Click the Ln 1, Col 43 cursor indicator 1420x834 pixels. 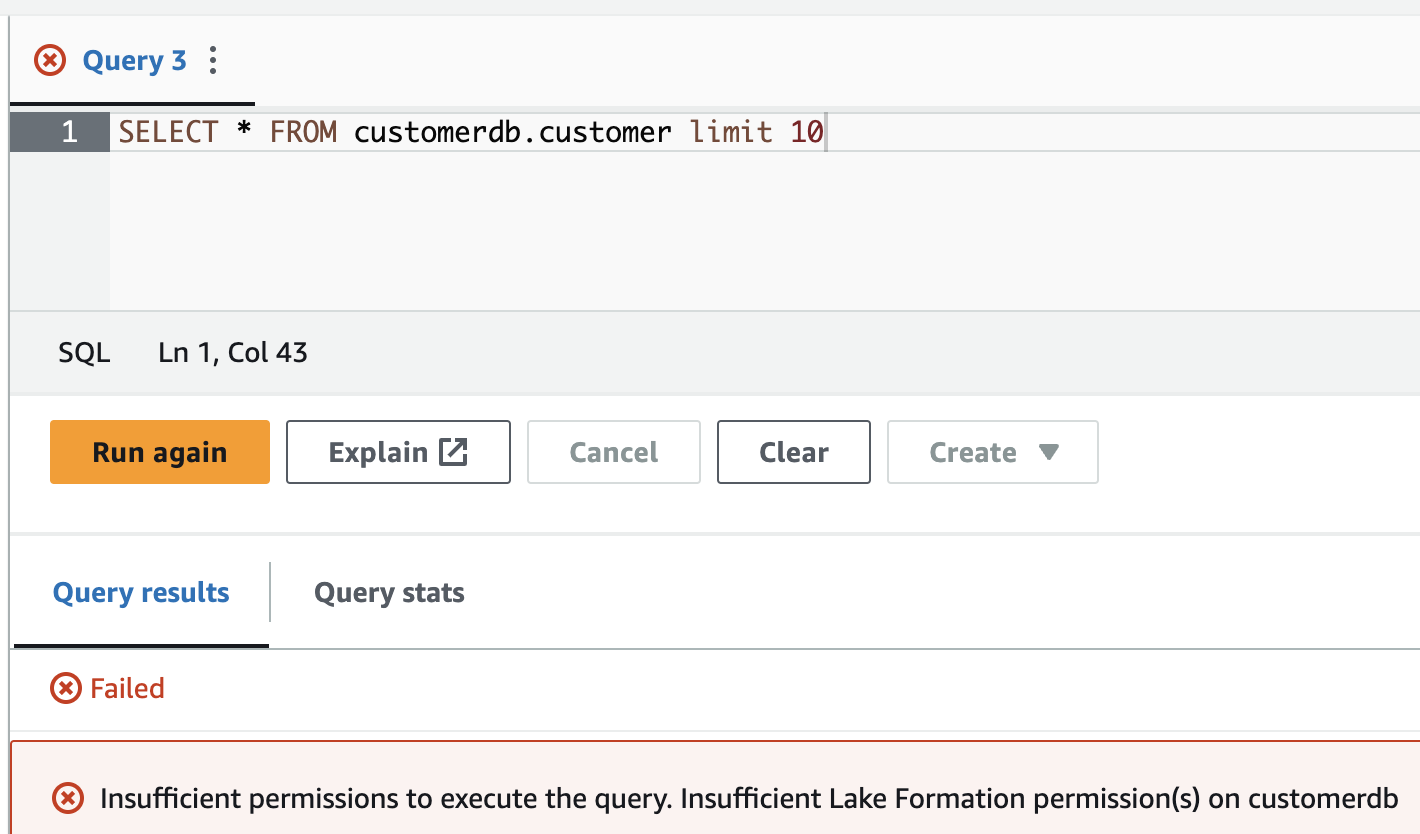point(233,353)
